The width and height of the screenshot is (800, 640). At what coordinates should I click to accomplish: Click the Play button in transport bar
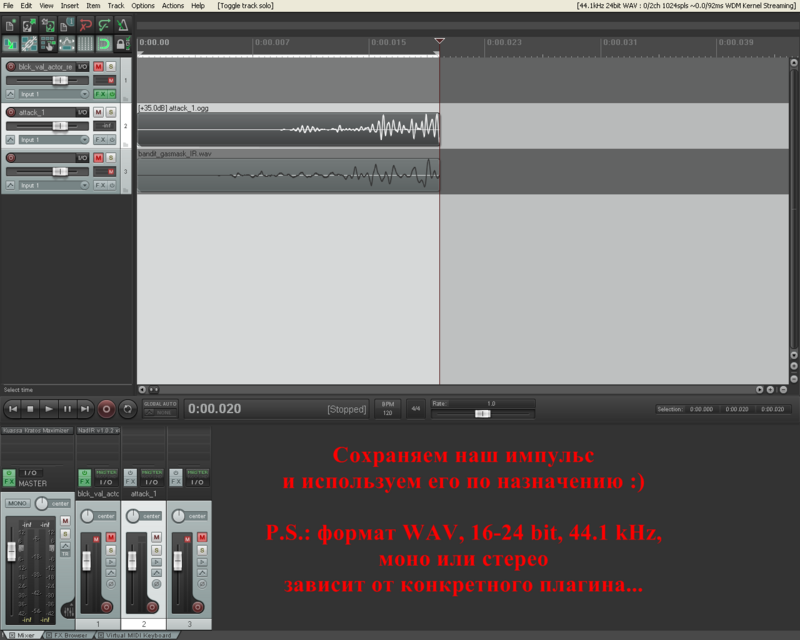click(x=49, y=409)
